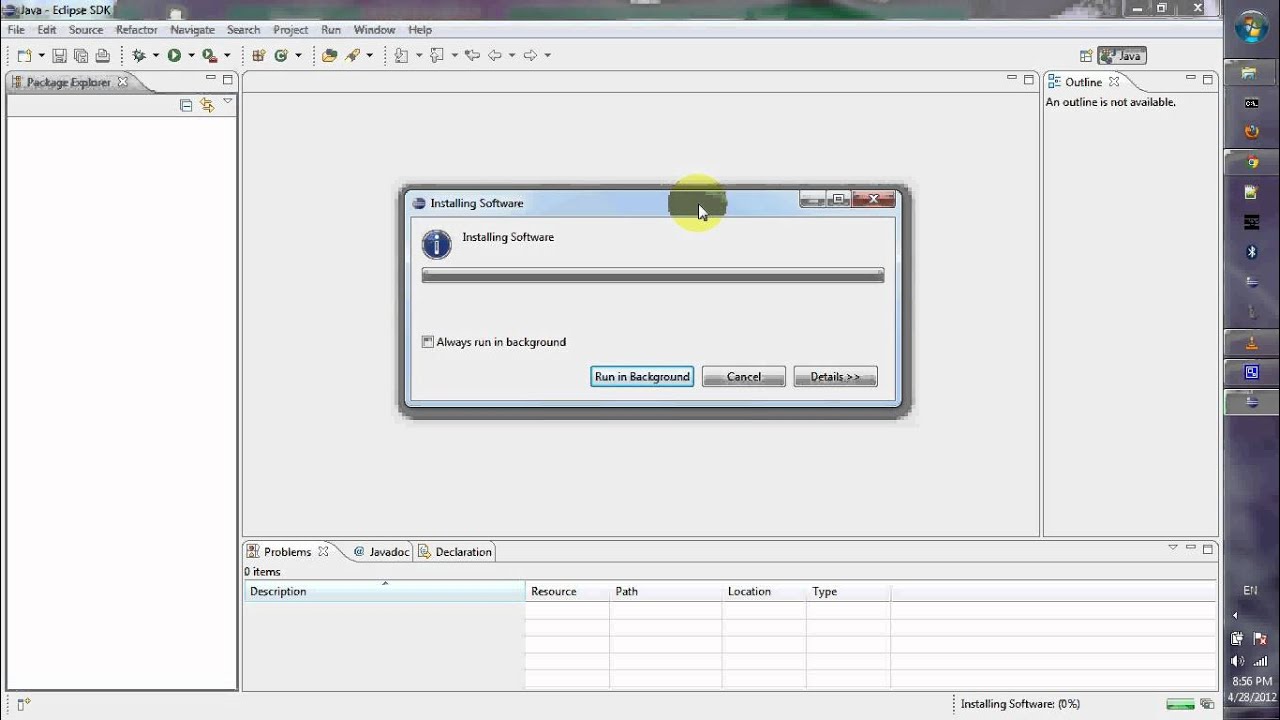The image size is (1280, 720).
Task: Open the Source menu
Action: coord(86,30)
